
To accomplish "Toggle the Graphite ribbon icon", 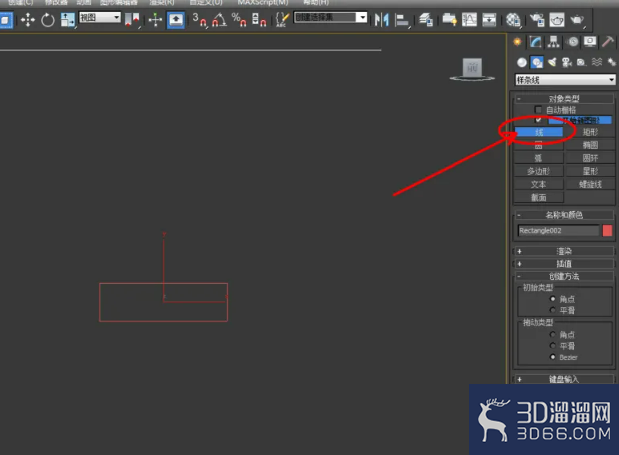I will point(449,20).
